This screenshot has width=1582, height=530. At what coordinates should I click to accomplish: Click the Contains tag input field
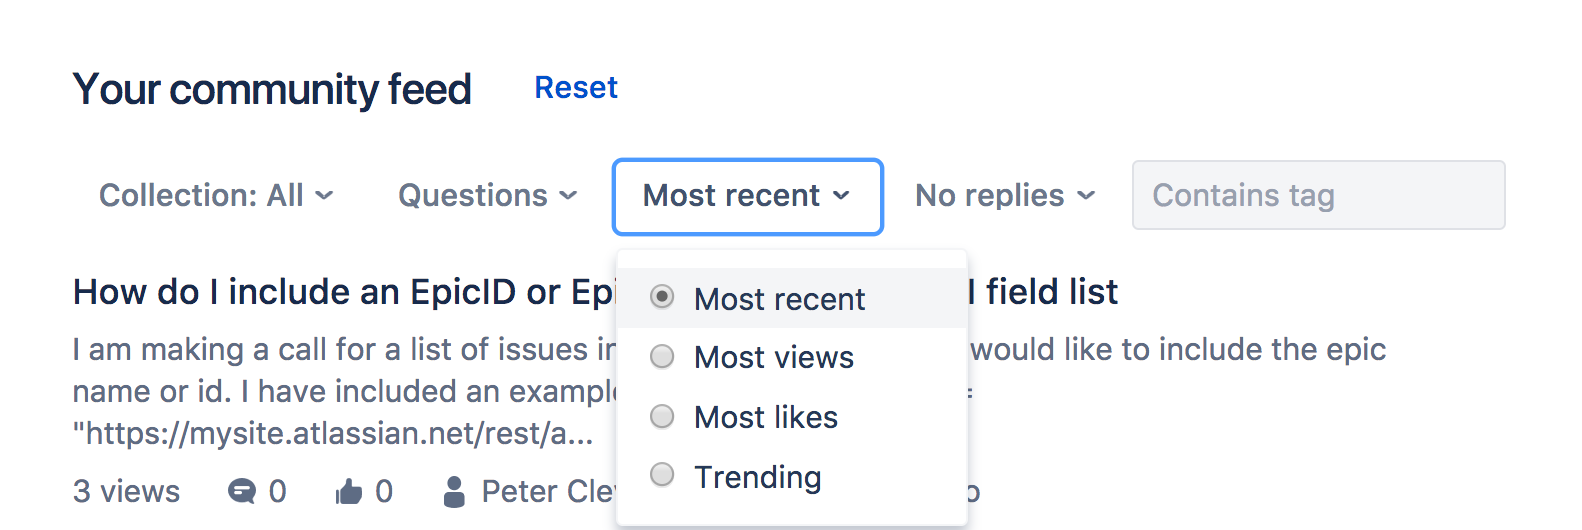pyautogui.click(x=1319, y=195)
